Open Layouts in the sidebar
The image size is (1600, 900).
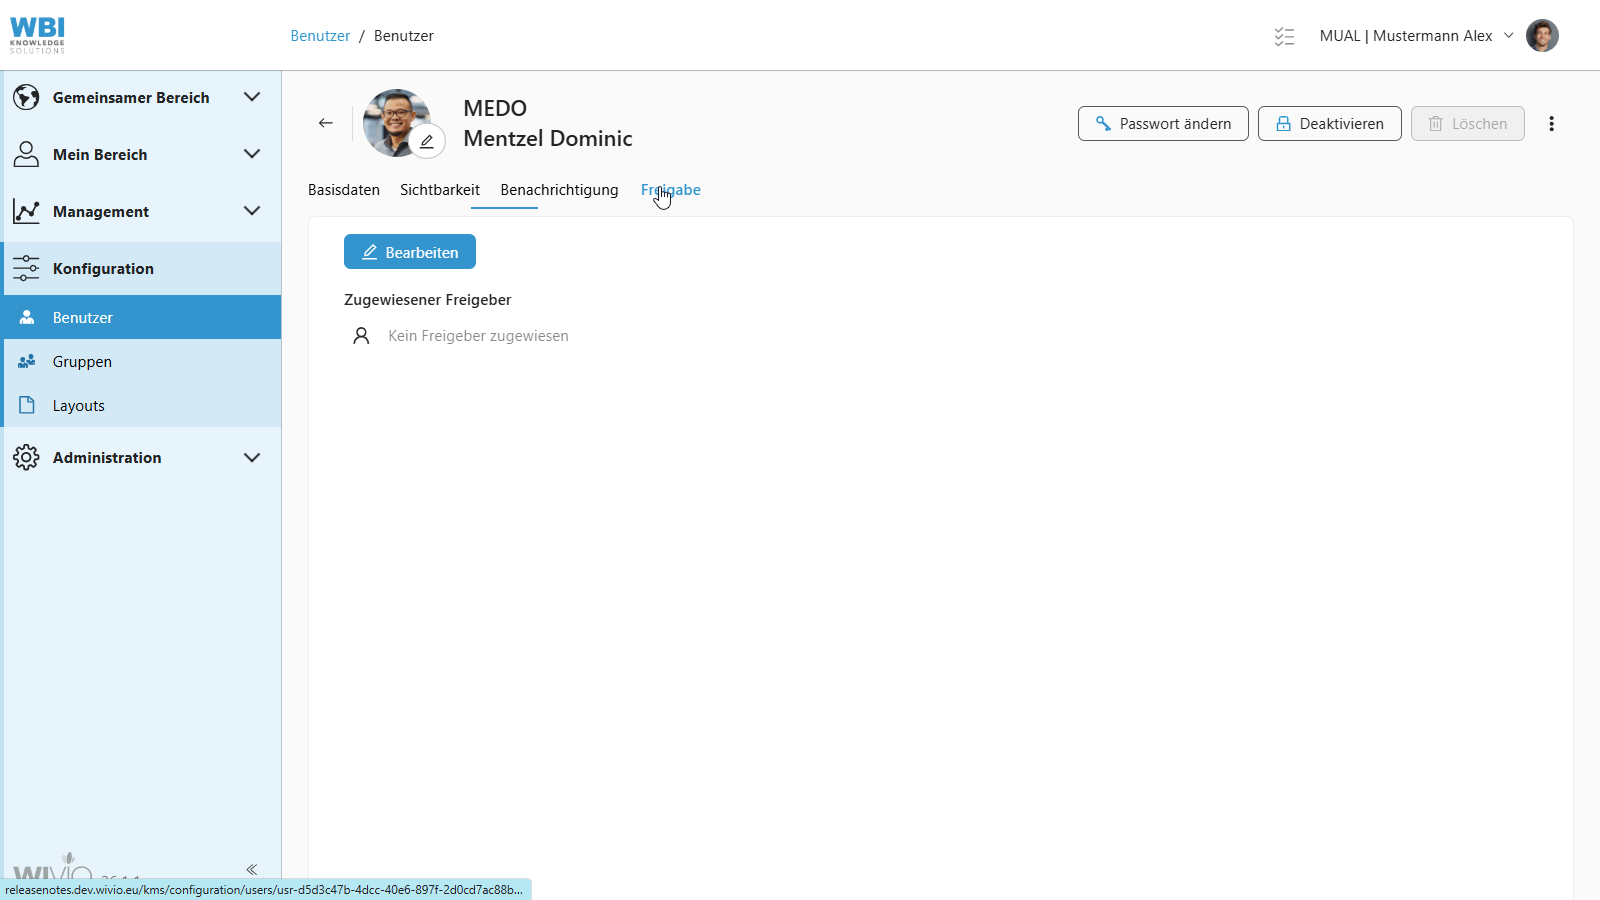(142, 405)
